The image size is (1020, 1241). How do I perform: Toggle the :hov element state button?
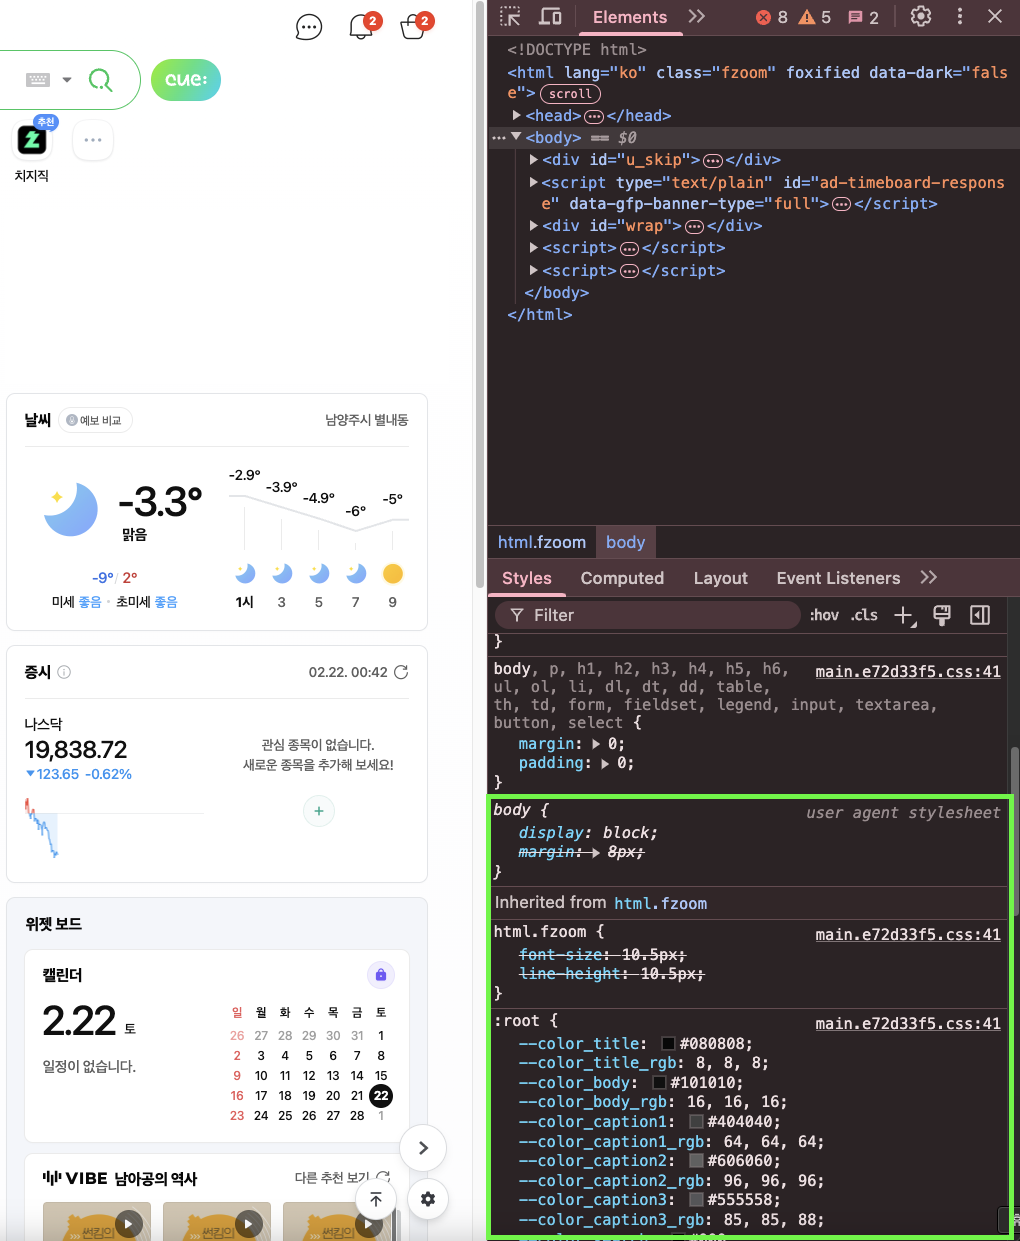[x=824, y=615]
